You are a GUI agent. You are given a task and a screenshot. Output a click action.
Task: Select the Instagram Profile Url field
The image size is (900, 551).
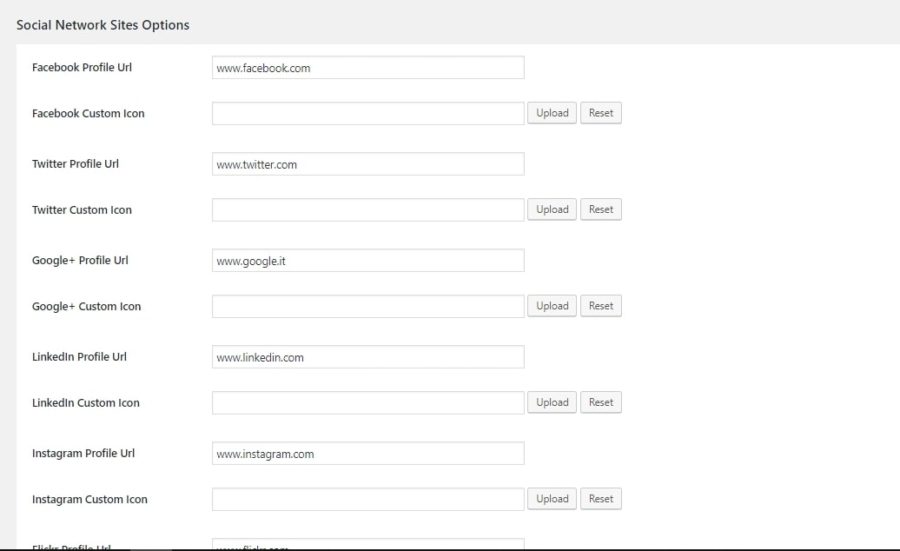(368, 453)
